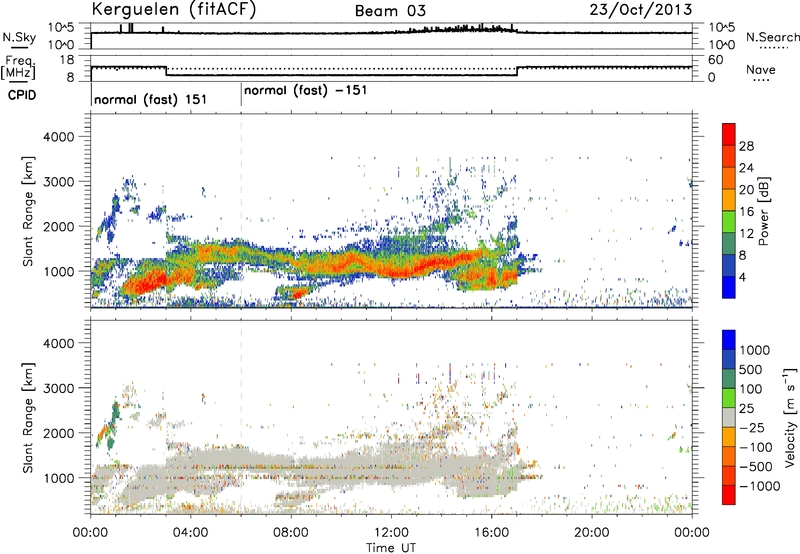800x554 pixels.
Task: Click the '4000' tick on the power panel
Action: tap(58, 137)
